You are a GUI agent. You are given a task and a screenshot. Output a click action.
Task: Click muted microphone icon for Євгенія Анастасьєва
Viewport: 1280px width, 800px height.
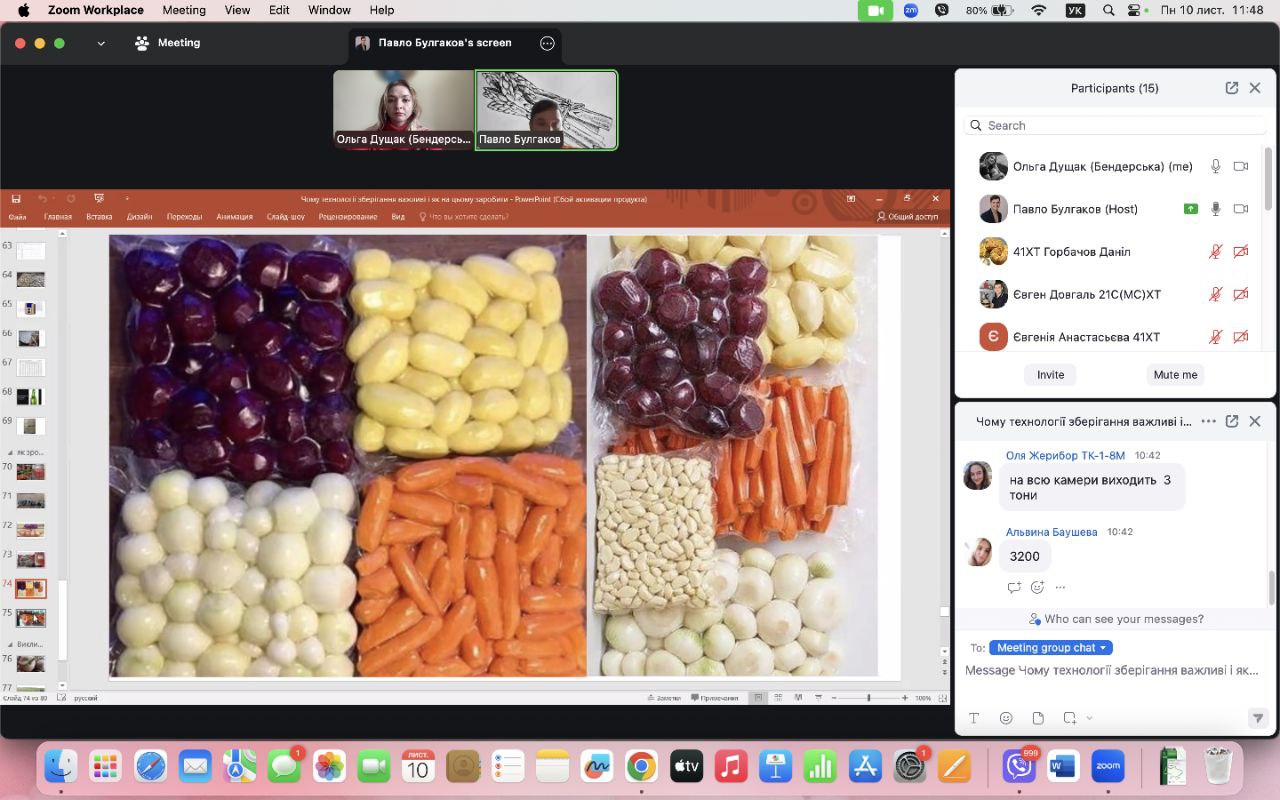pyautogui.click(x=1216, y=337)
